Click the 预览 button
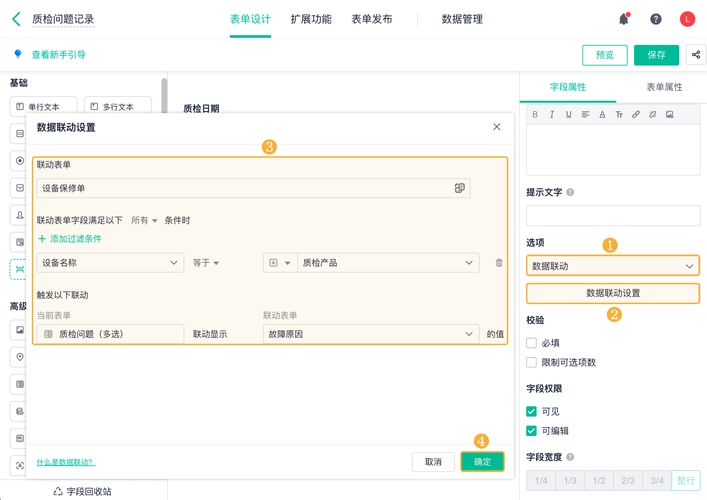The width and height of the screenshot is (707, 500). pyautogui.click(x=605, y=55)
